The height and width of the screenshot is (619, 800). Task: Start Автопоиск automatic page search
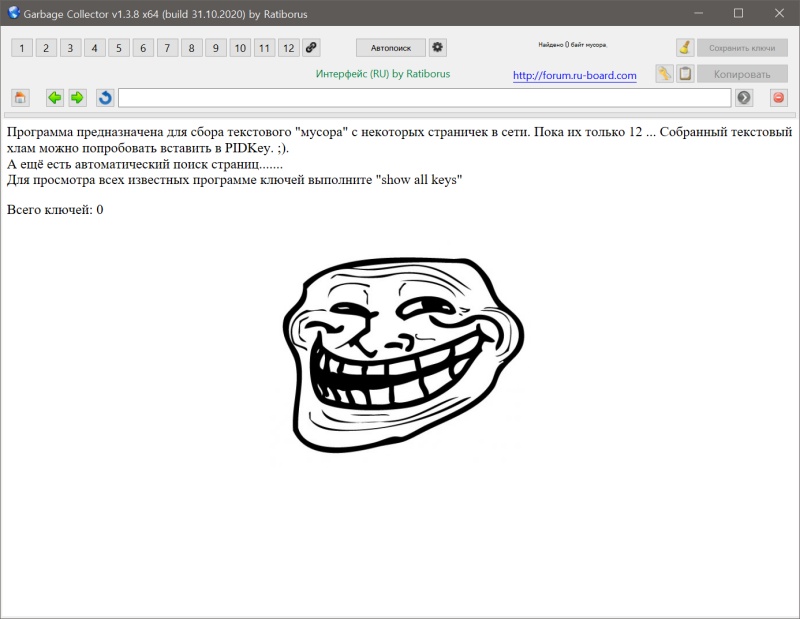pos(391,48)
